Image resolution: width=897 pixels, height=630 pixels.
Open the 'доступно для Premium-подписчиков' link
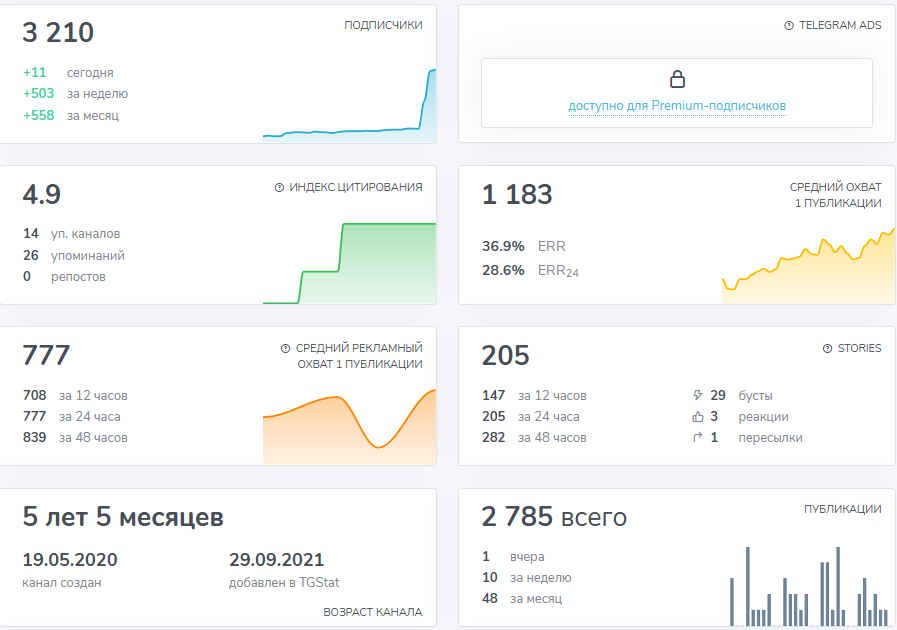click(x=677, y=106)
